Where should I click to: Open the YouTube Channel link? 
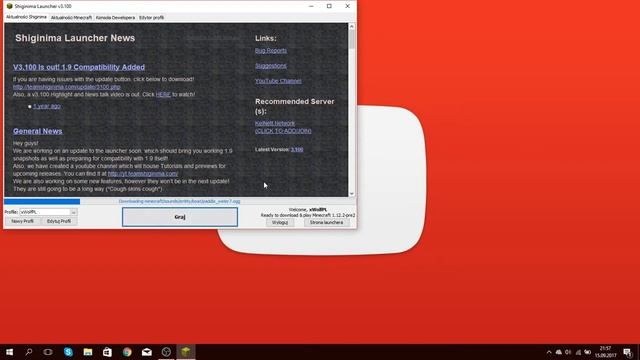[278, 81]
